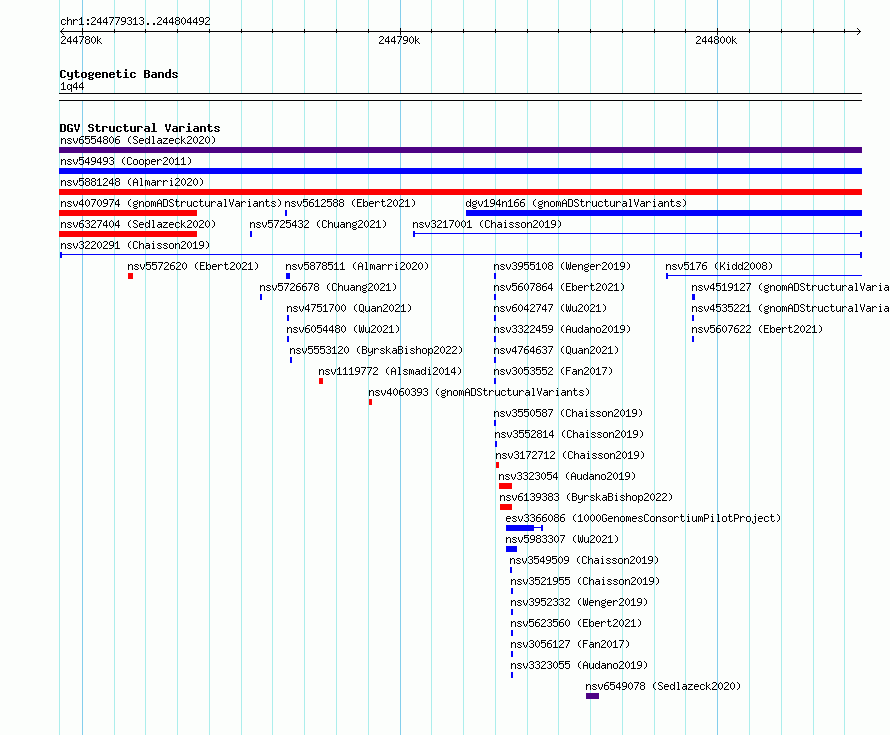Click the DGV Structural Variants track title

coord(140,128)
